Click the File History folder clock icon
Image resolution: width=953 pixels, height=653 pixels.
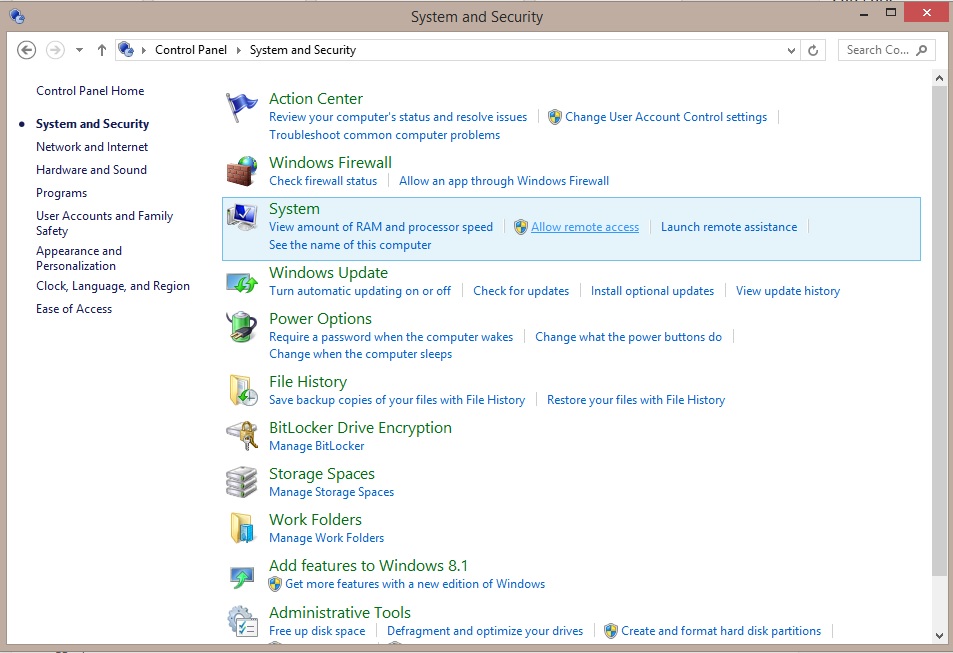[243, 390]
